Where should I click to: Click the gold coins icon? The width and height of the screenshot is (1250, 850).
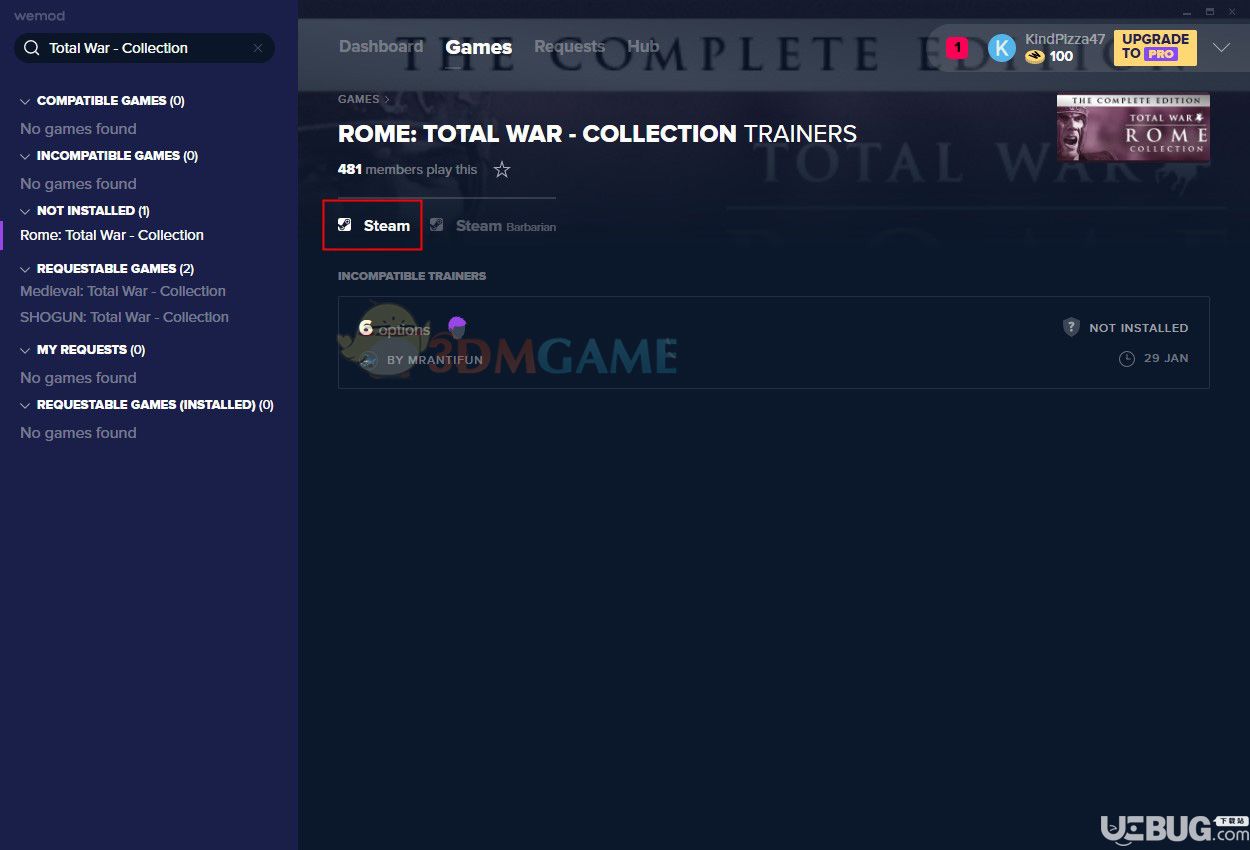[x=1035, y=57]
